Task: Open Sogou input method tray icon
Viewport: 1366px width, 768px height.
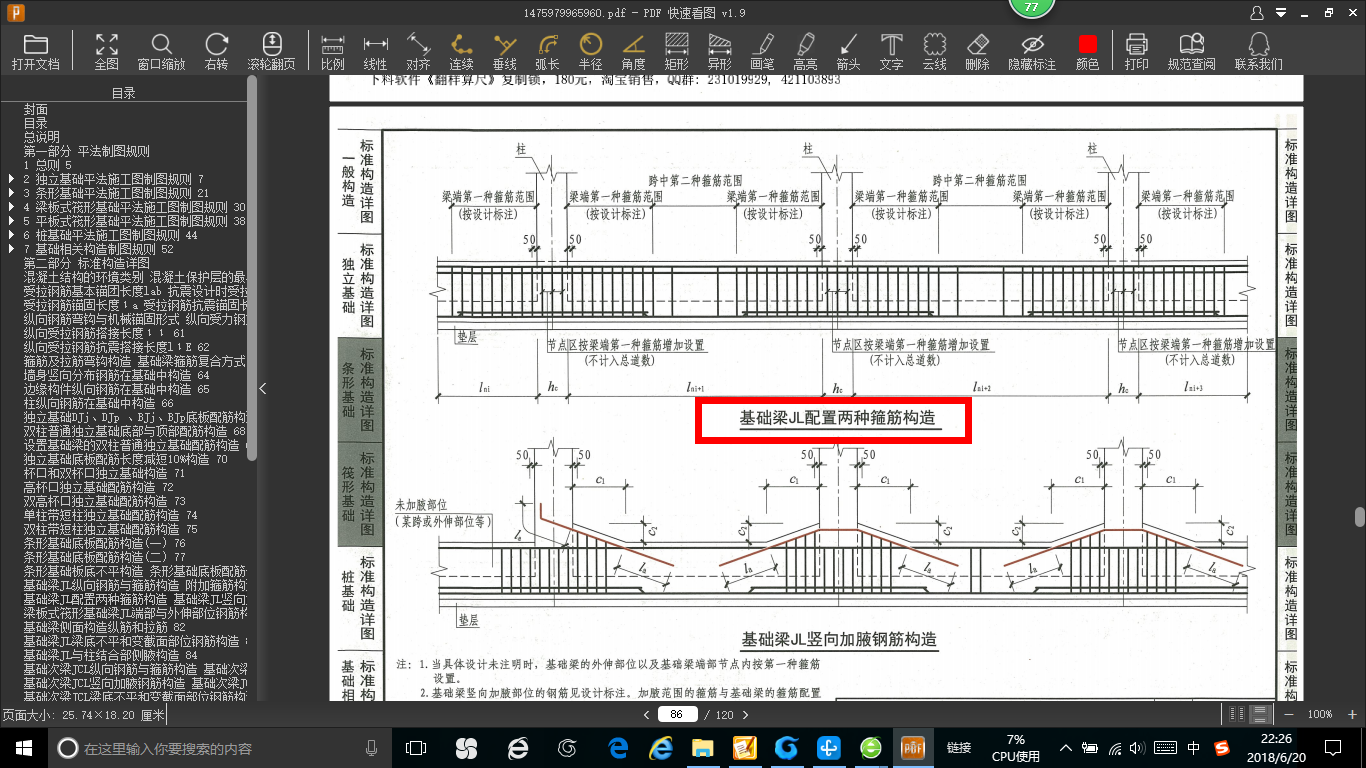Action: click(1221, 747)
